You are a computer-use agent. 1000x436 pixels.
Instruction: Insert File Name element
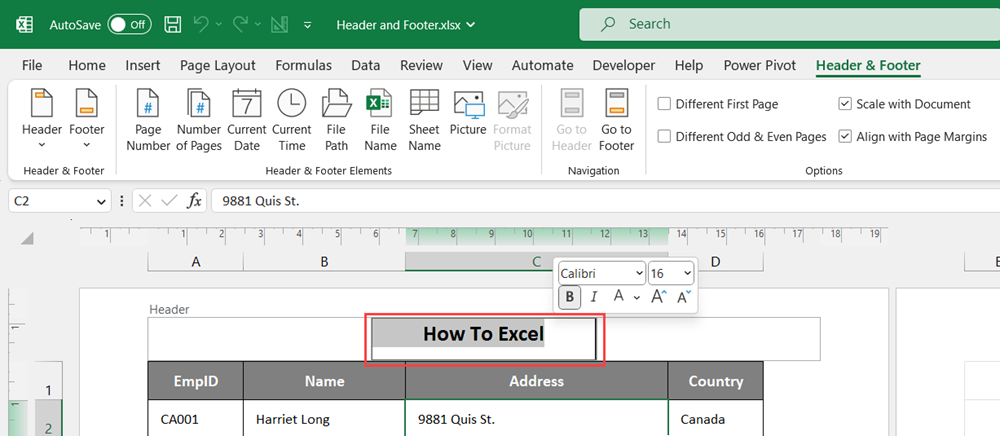pyautogui.click(x=379, y=121)
